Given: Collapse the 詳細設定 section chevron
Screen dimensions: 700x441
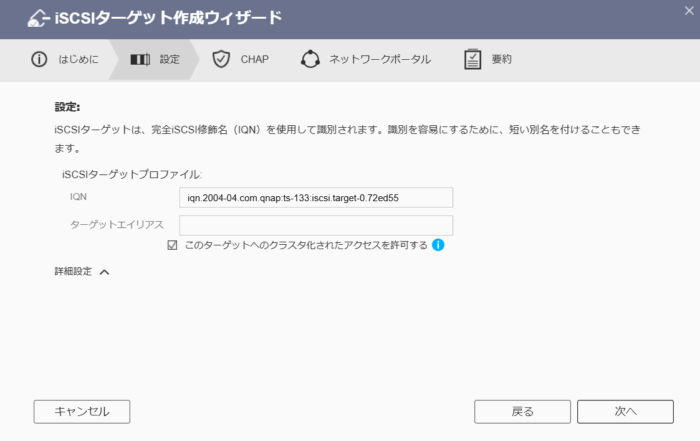Looking at the screenshot, I should [x=104, y=271].
